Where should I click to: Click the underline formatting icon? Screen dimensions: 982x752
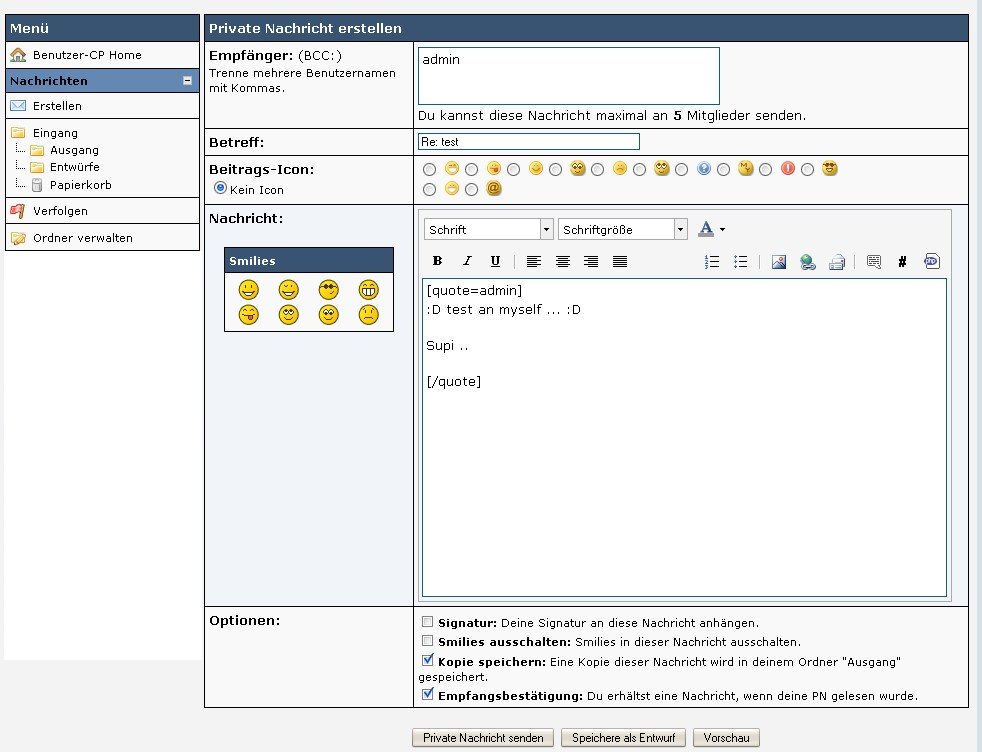point(495,261)
